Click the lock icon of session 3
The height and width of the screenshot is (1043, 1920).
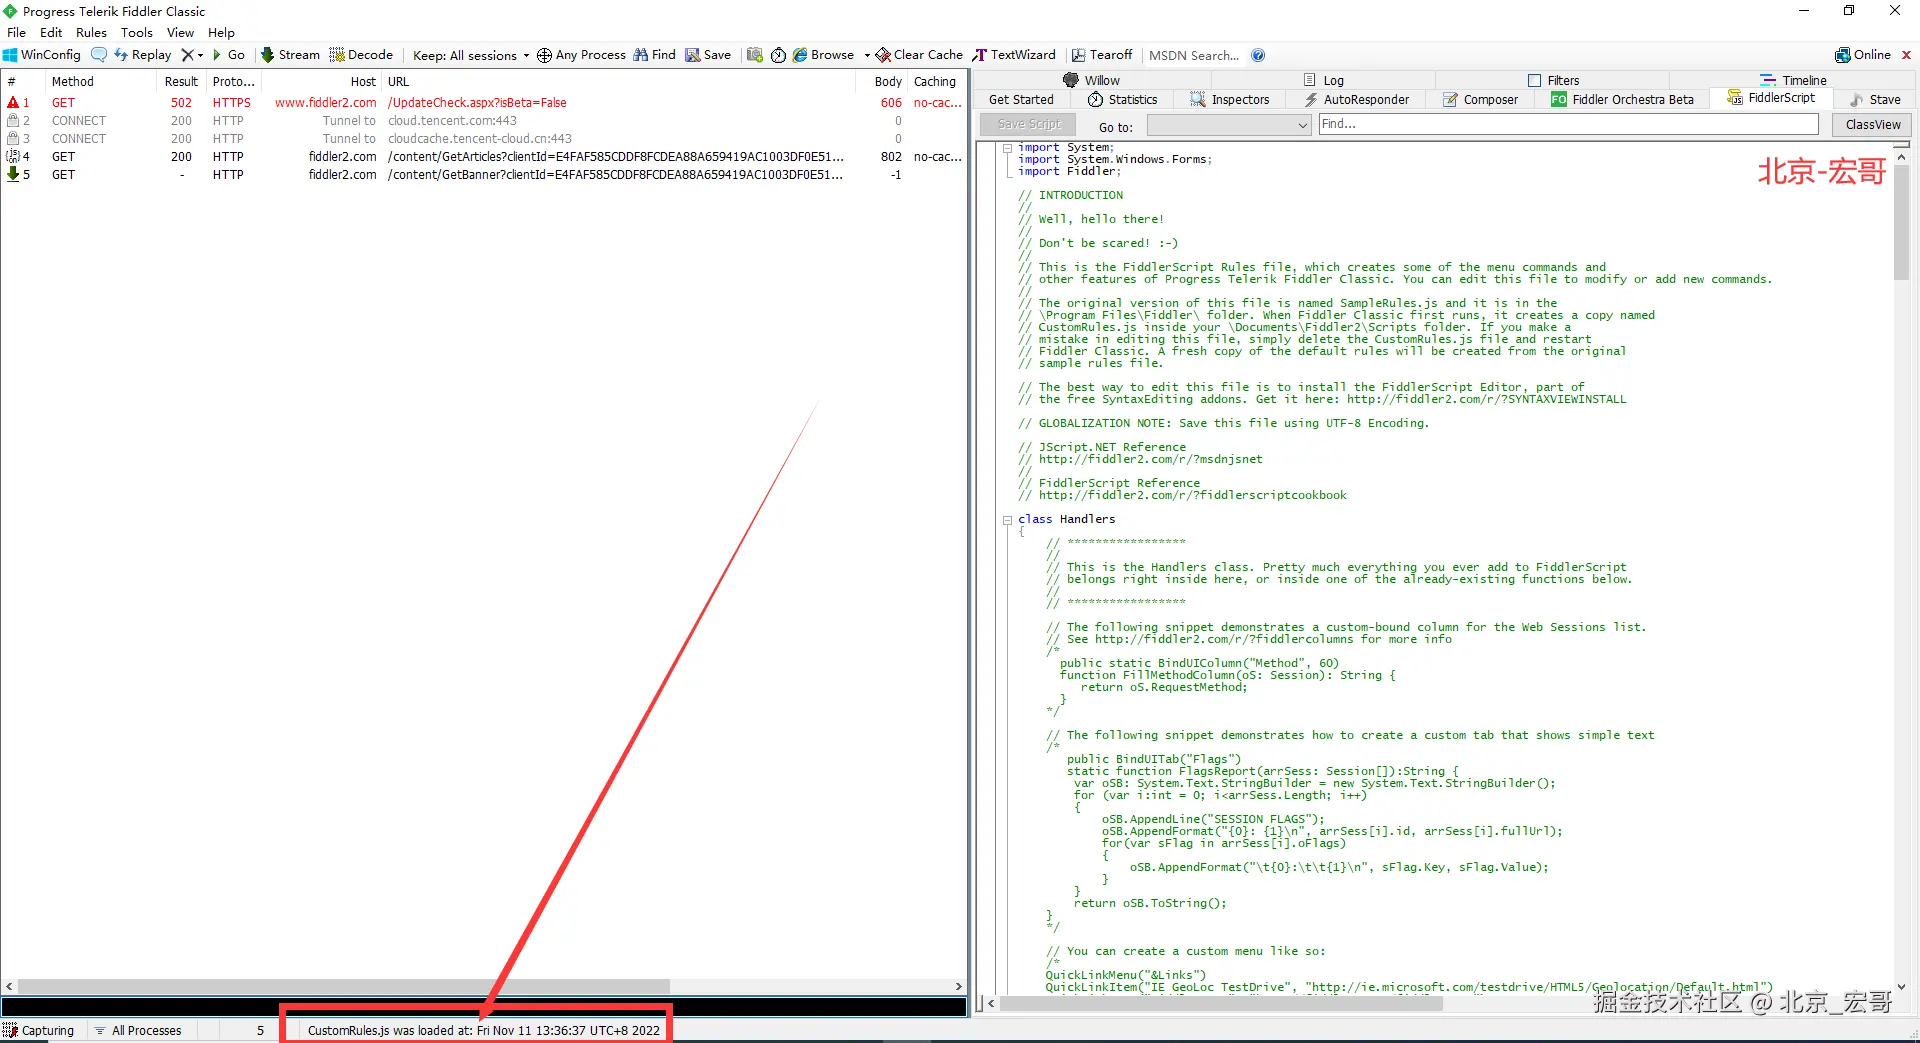point(13,138)
